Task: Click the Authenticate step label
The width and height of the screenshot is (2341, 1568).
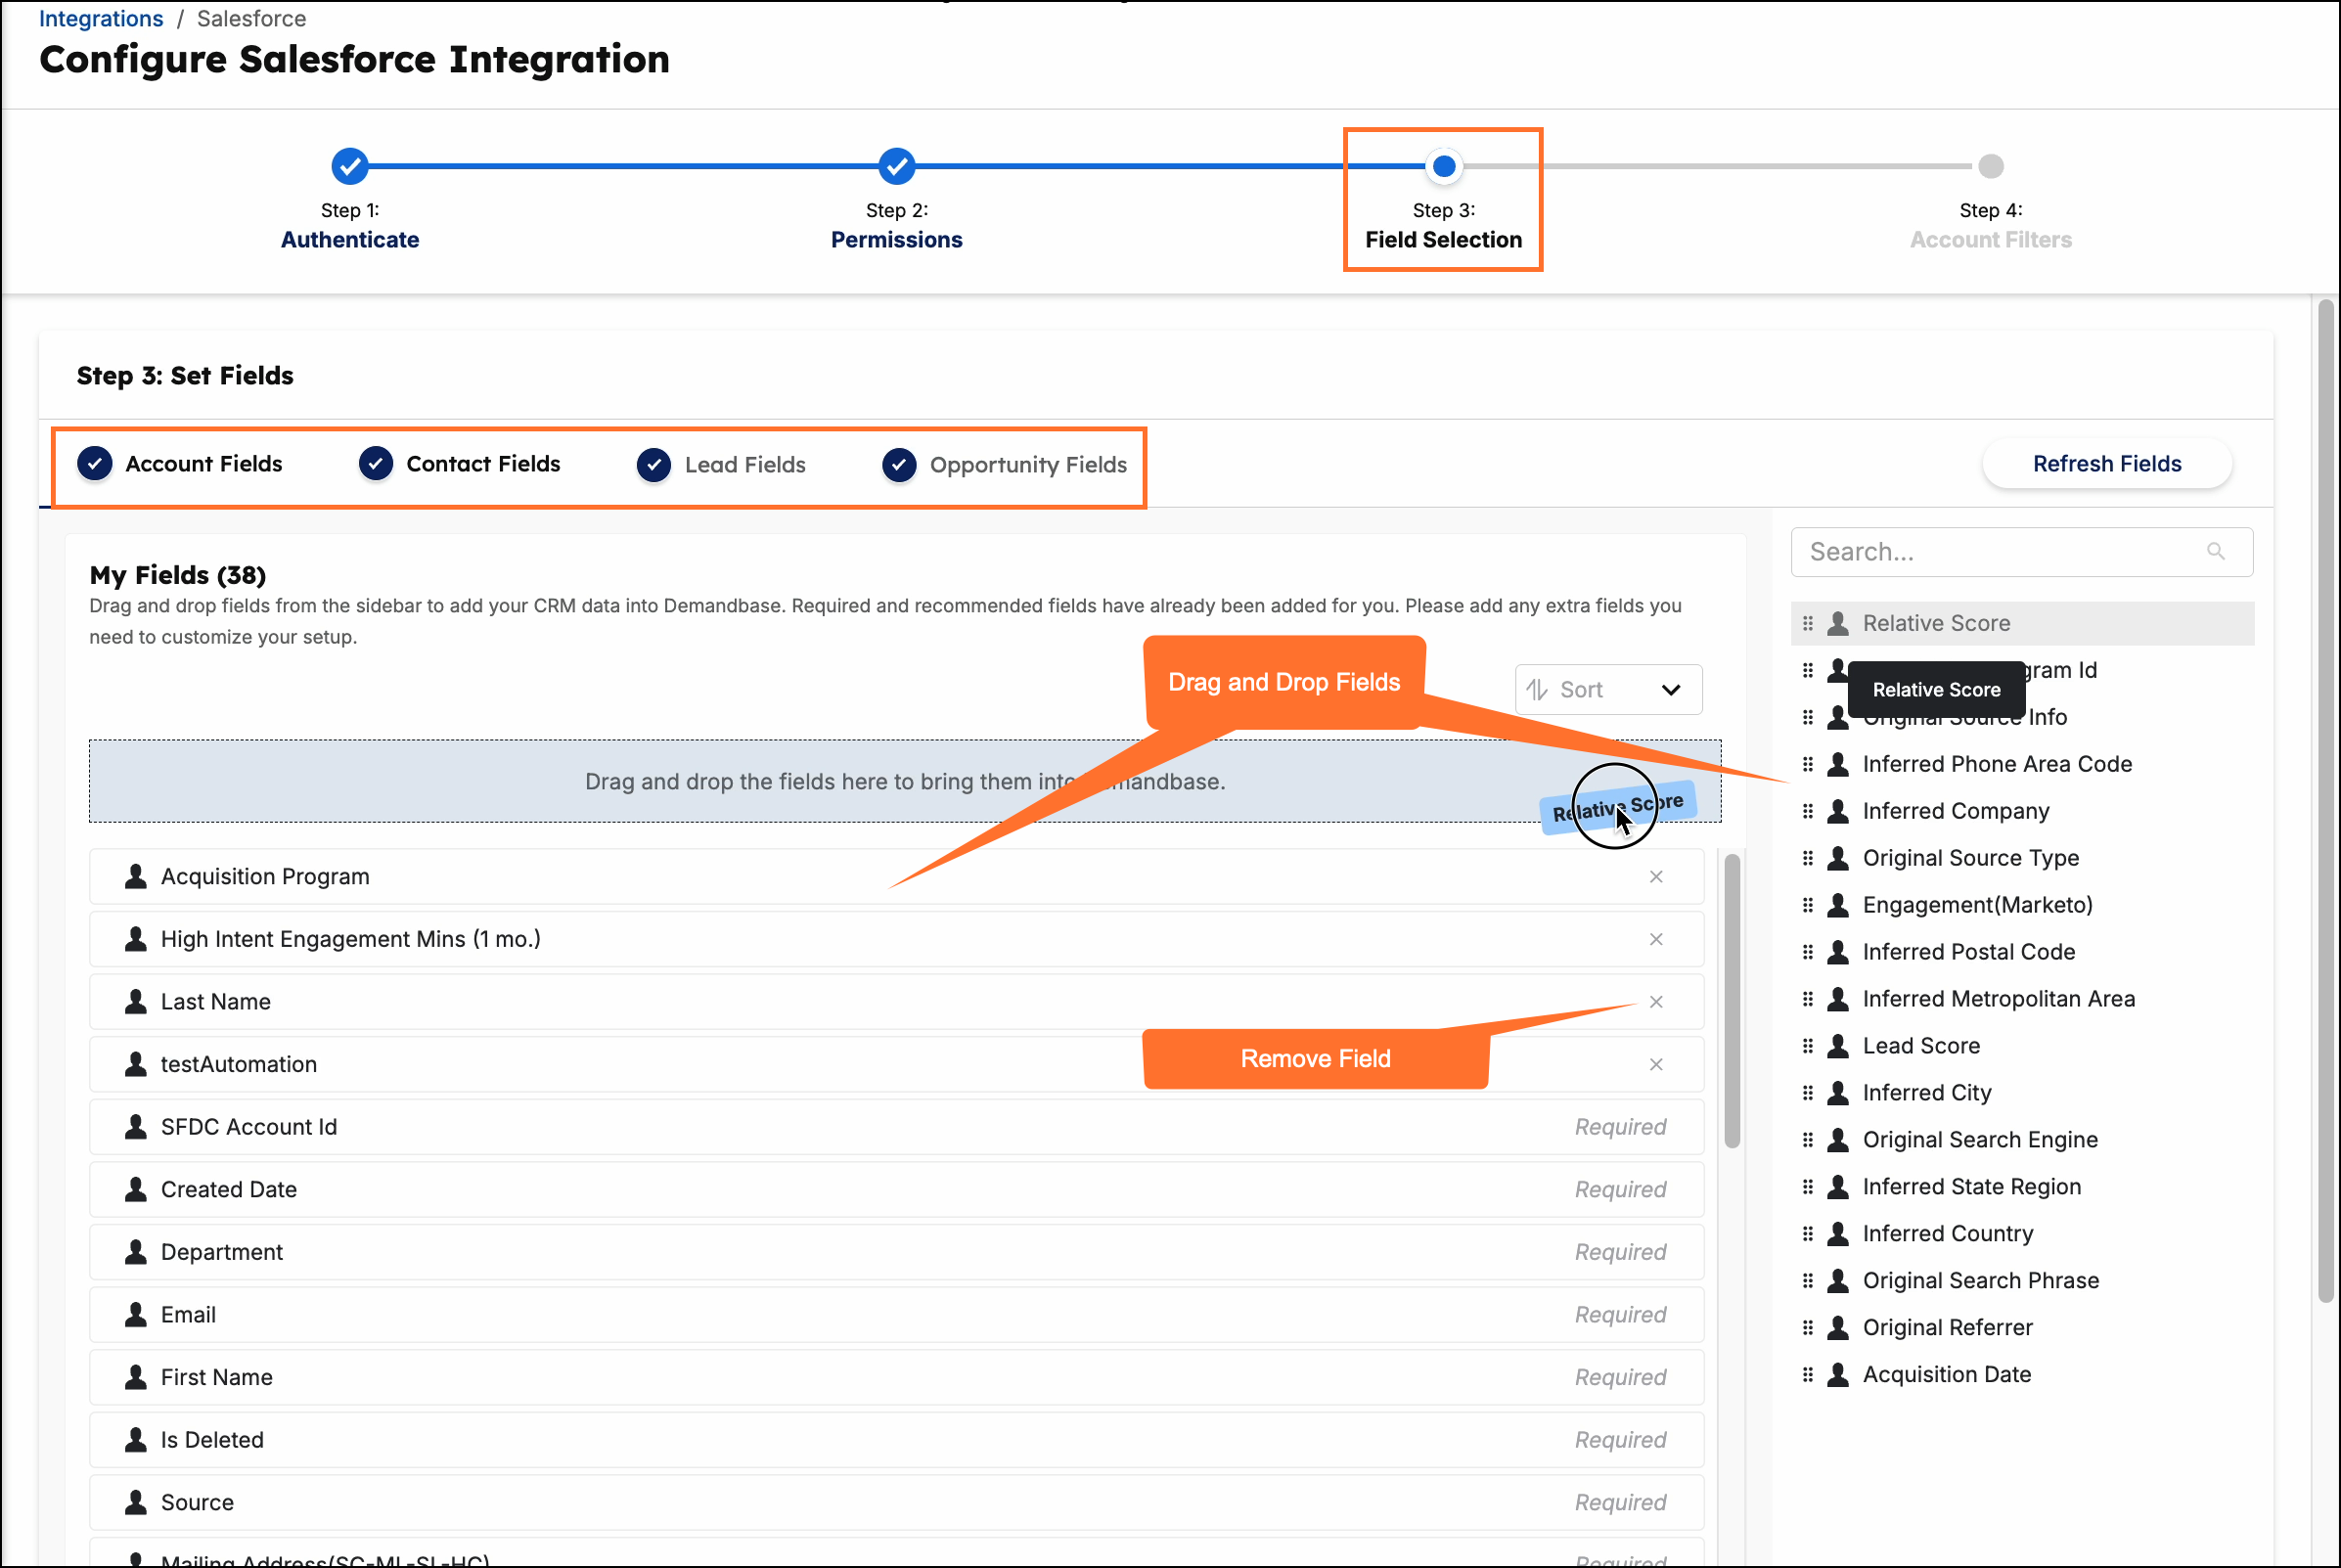Action: (350, 240)
